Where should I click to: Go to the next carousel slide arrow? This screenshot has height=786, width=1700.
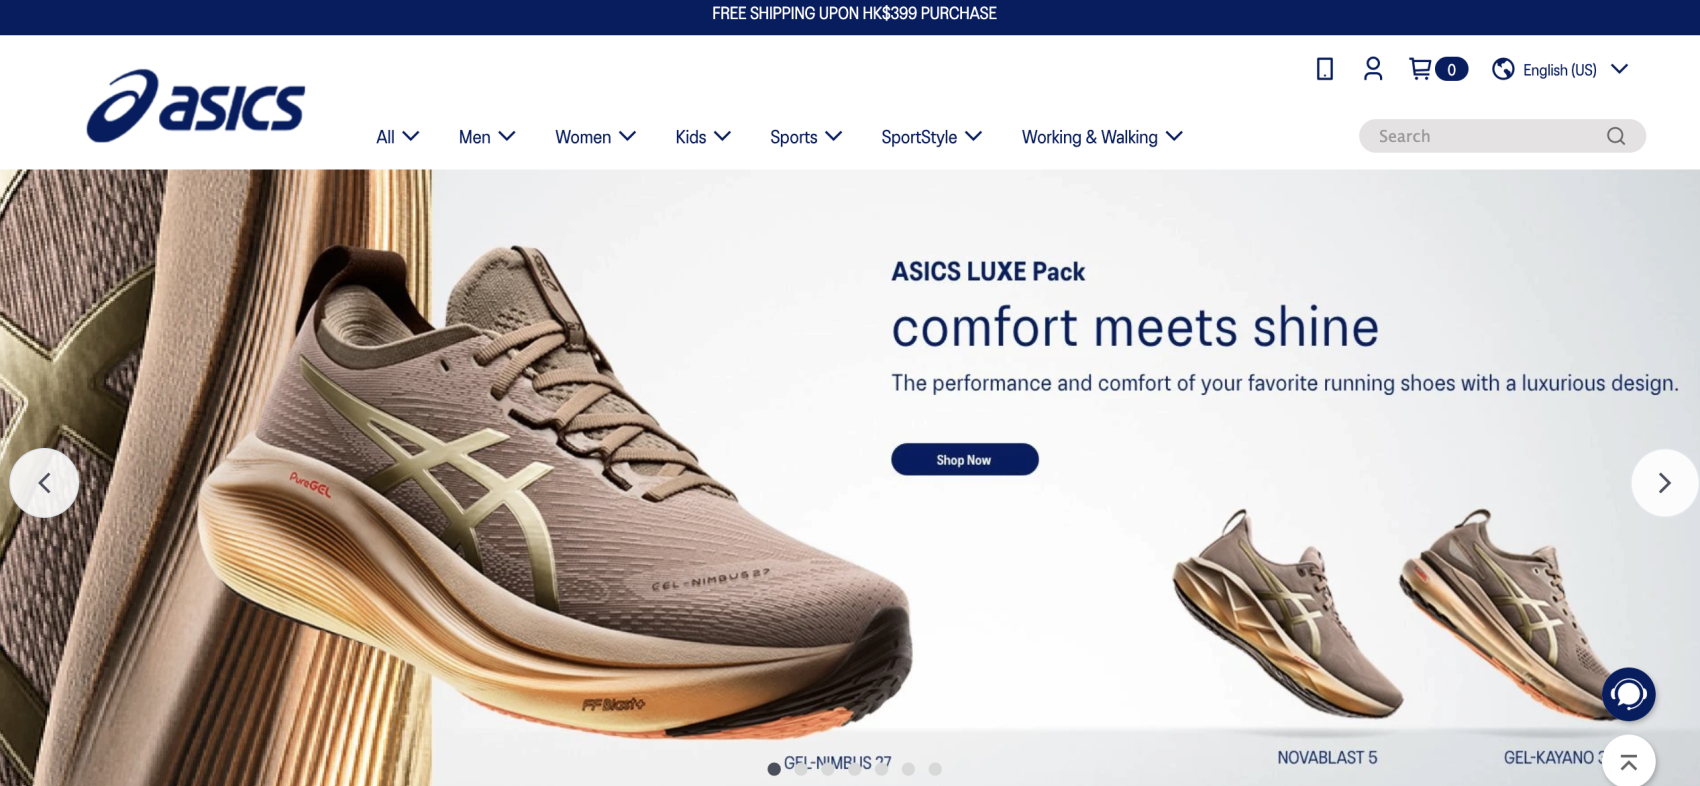point(1665,483)
